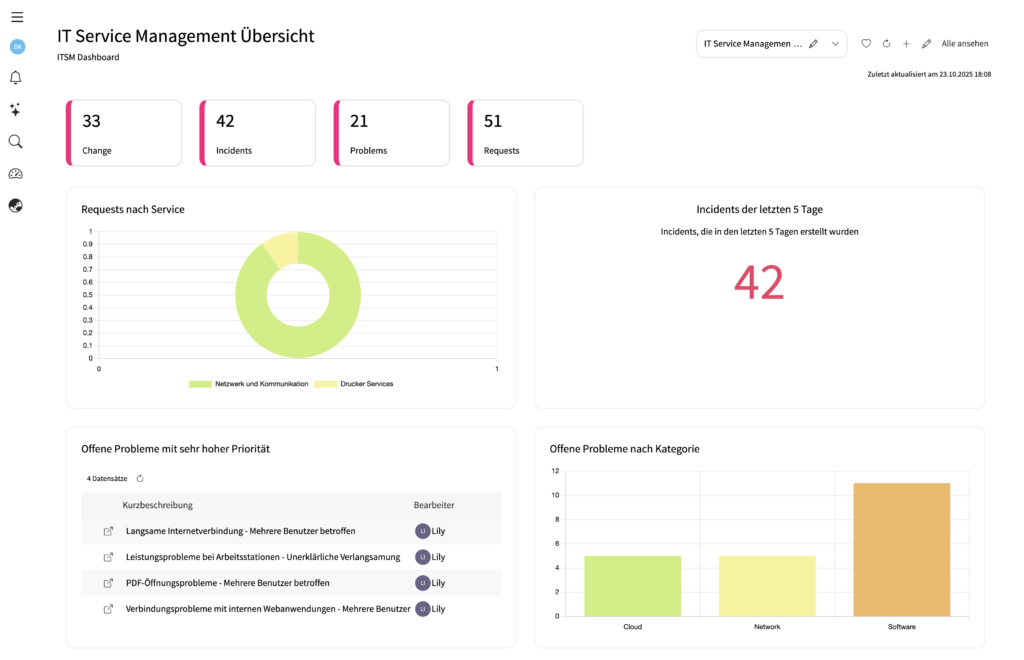Open the DA user avatar

tap(17, 47)
